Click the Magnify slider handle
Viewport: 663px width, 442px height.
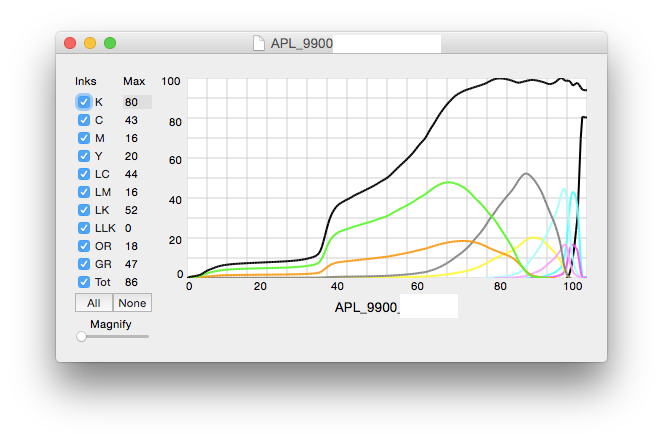click(x=81, y=337)
